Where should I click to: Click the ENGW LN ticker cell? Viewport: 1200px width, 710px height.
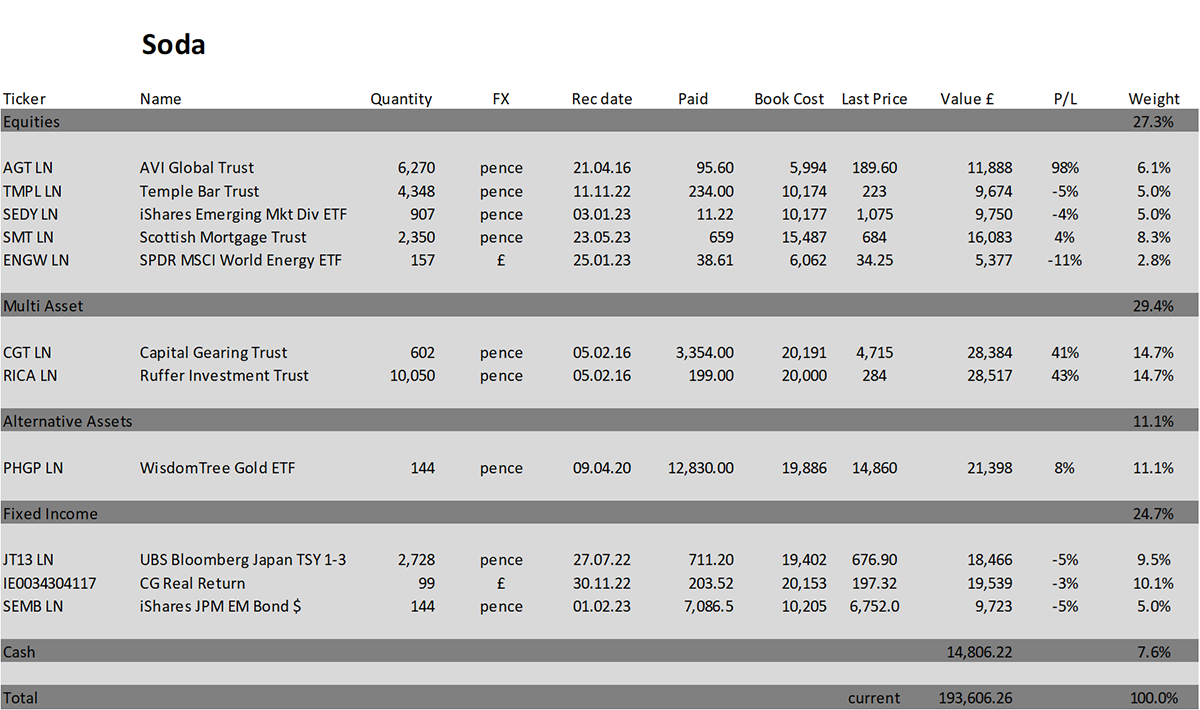tap(36, 260)
